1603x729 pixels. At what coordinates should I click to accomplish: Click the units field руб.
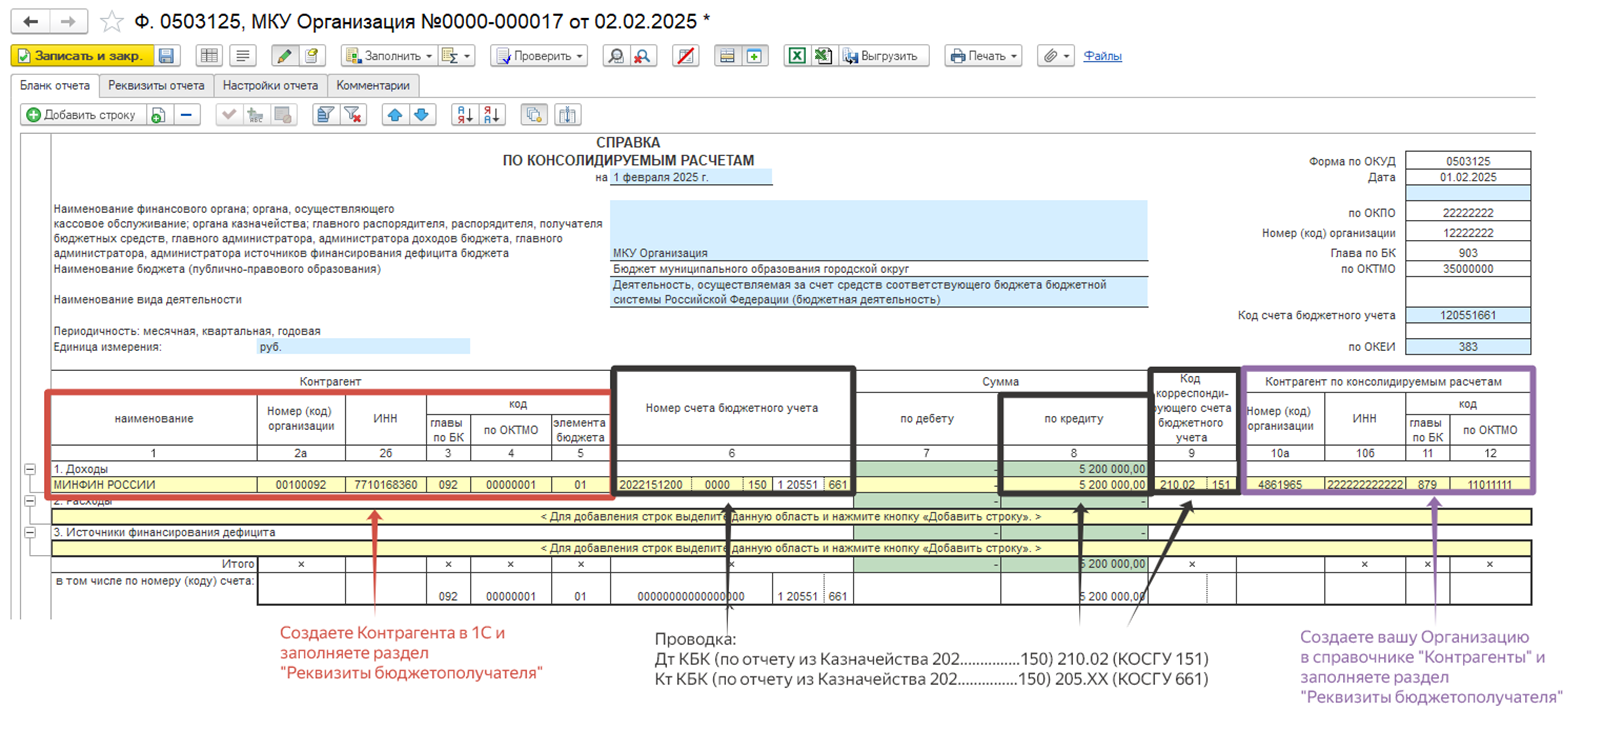363,347
